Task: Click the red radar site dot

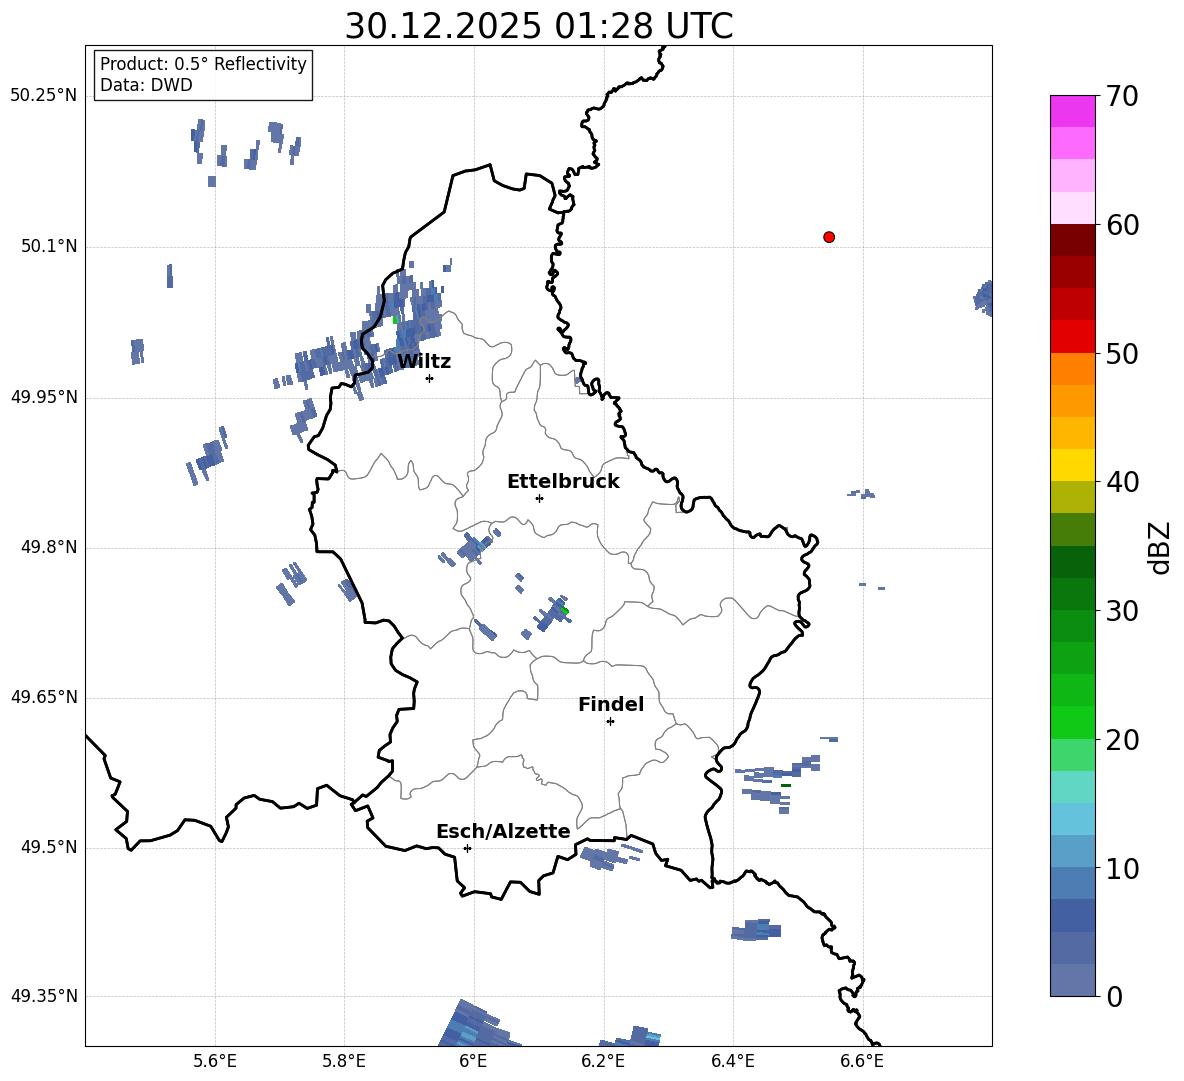Action: point(829,237)
